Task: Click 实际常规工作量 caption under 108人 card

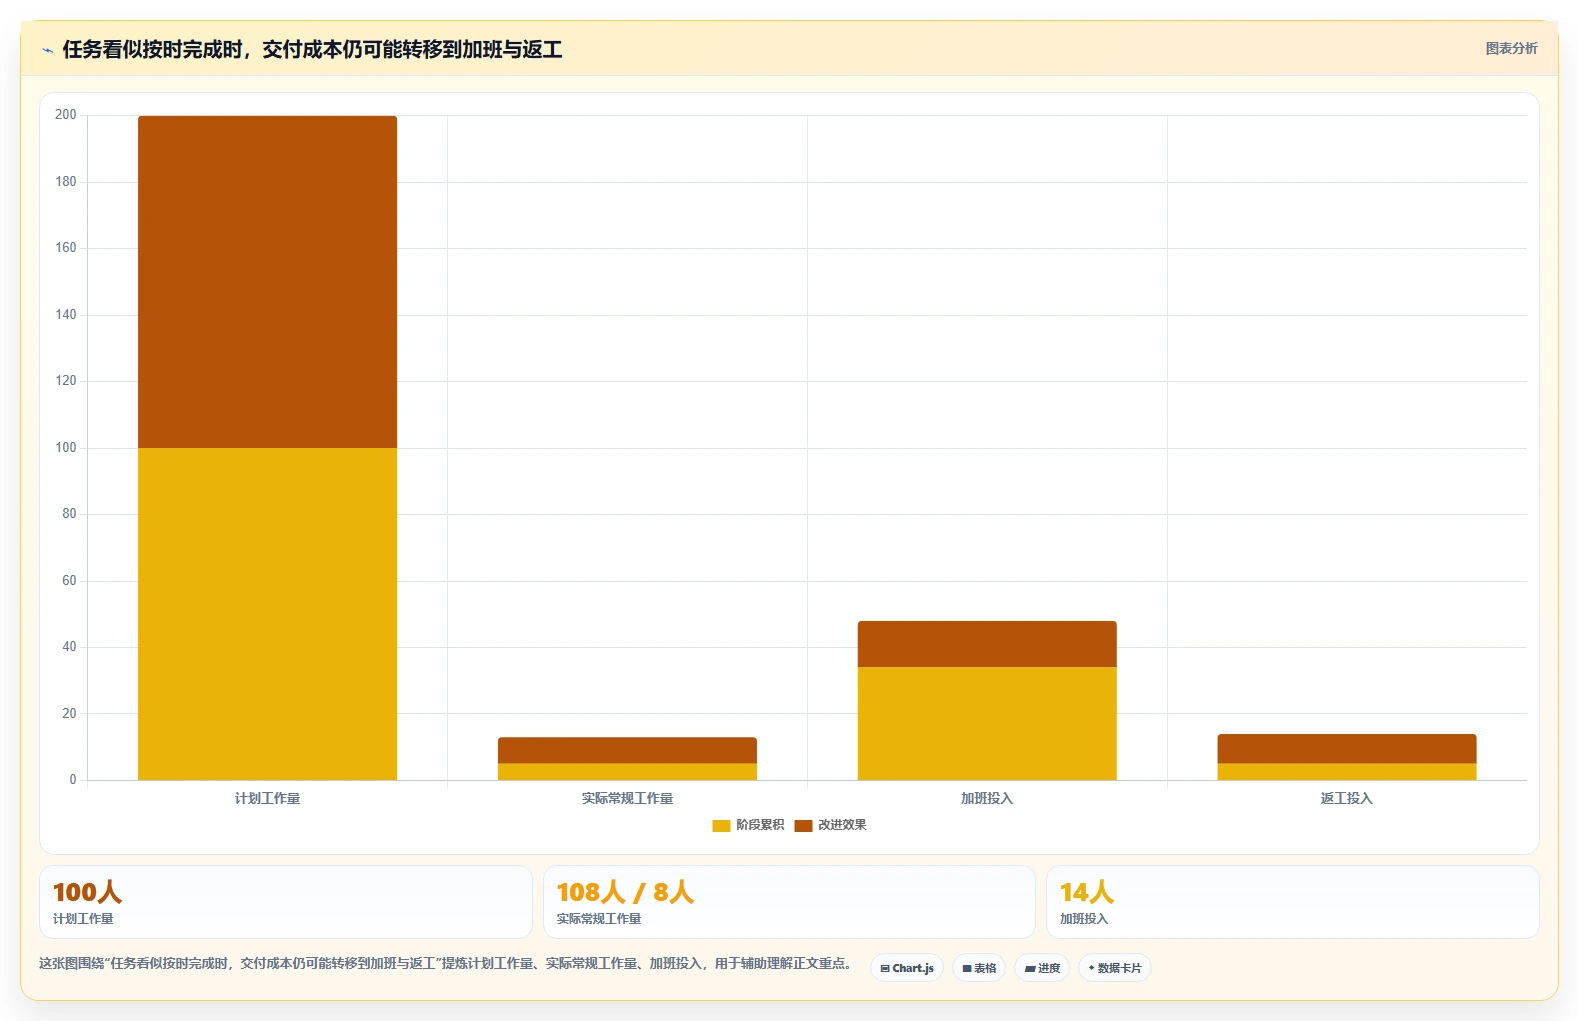Action: click(x=599, y=919)
